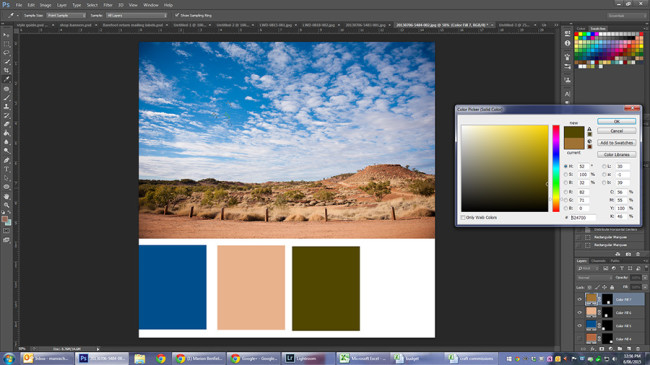Image resolution: width=650 pixels, height=365 pixels.
Task: Select the L lightness radio button
Action: click(604, 166)
